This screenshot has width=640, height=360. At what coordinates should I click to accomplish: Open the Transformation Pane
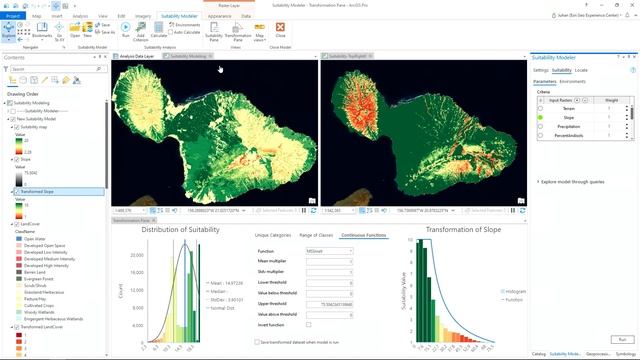[x=238, y=31]
